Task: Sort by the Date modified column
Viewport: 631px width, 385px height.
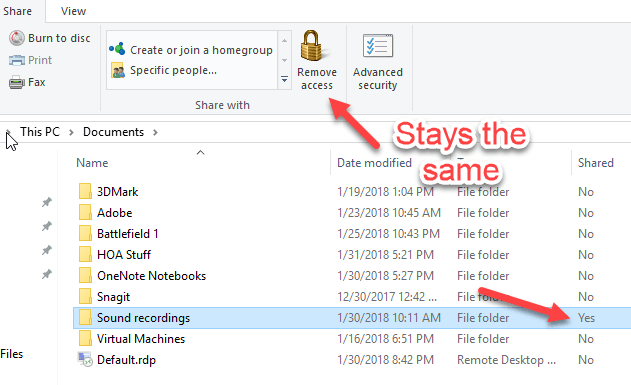Action: [374, 163]
